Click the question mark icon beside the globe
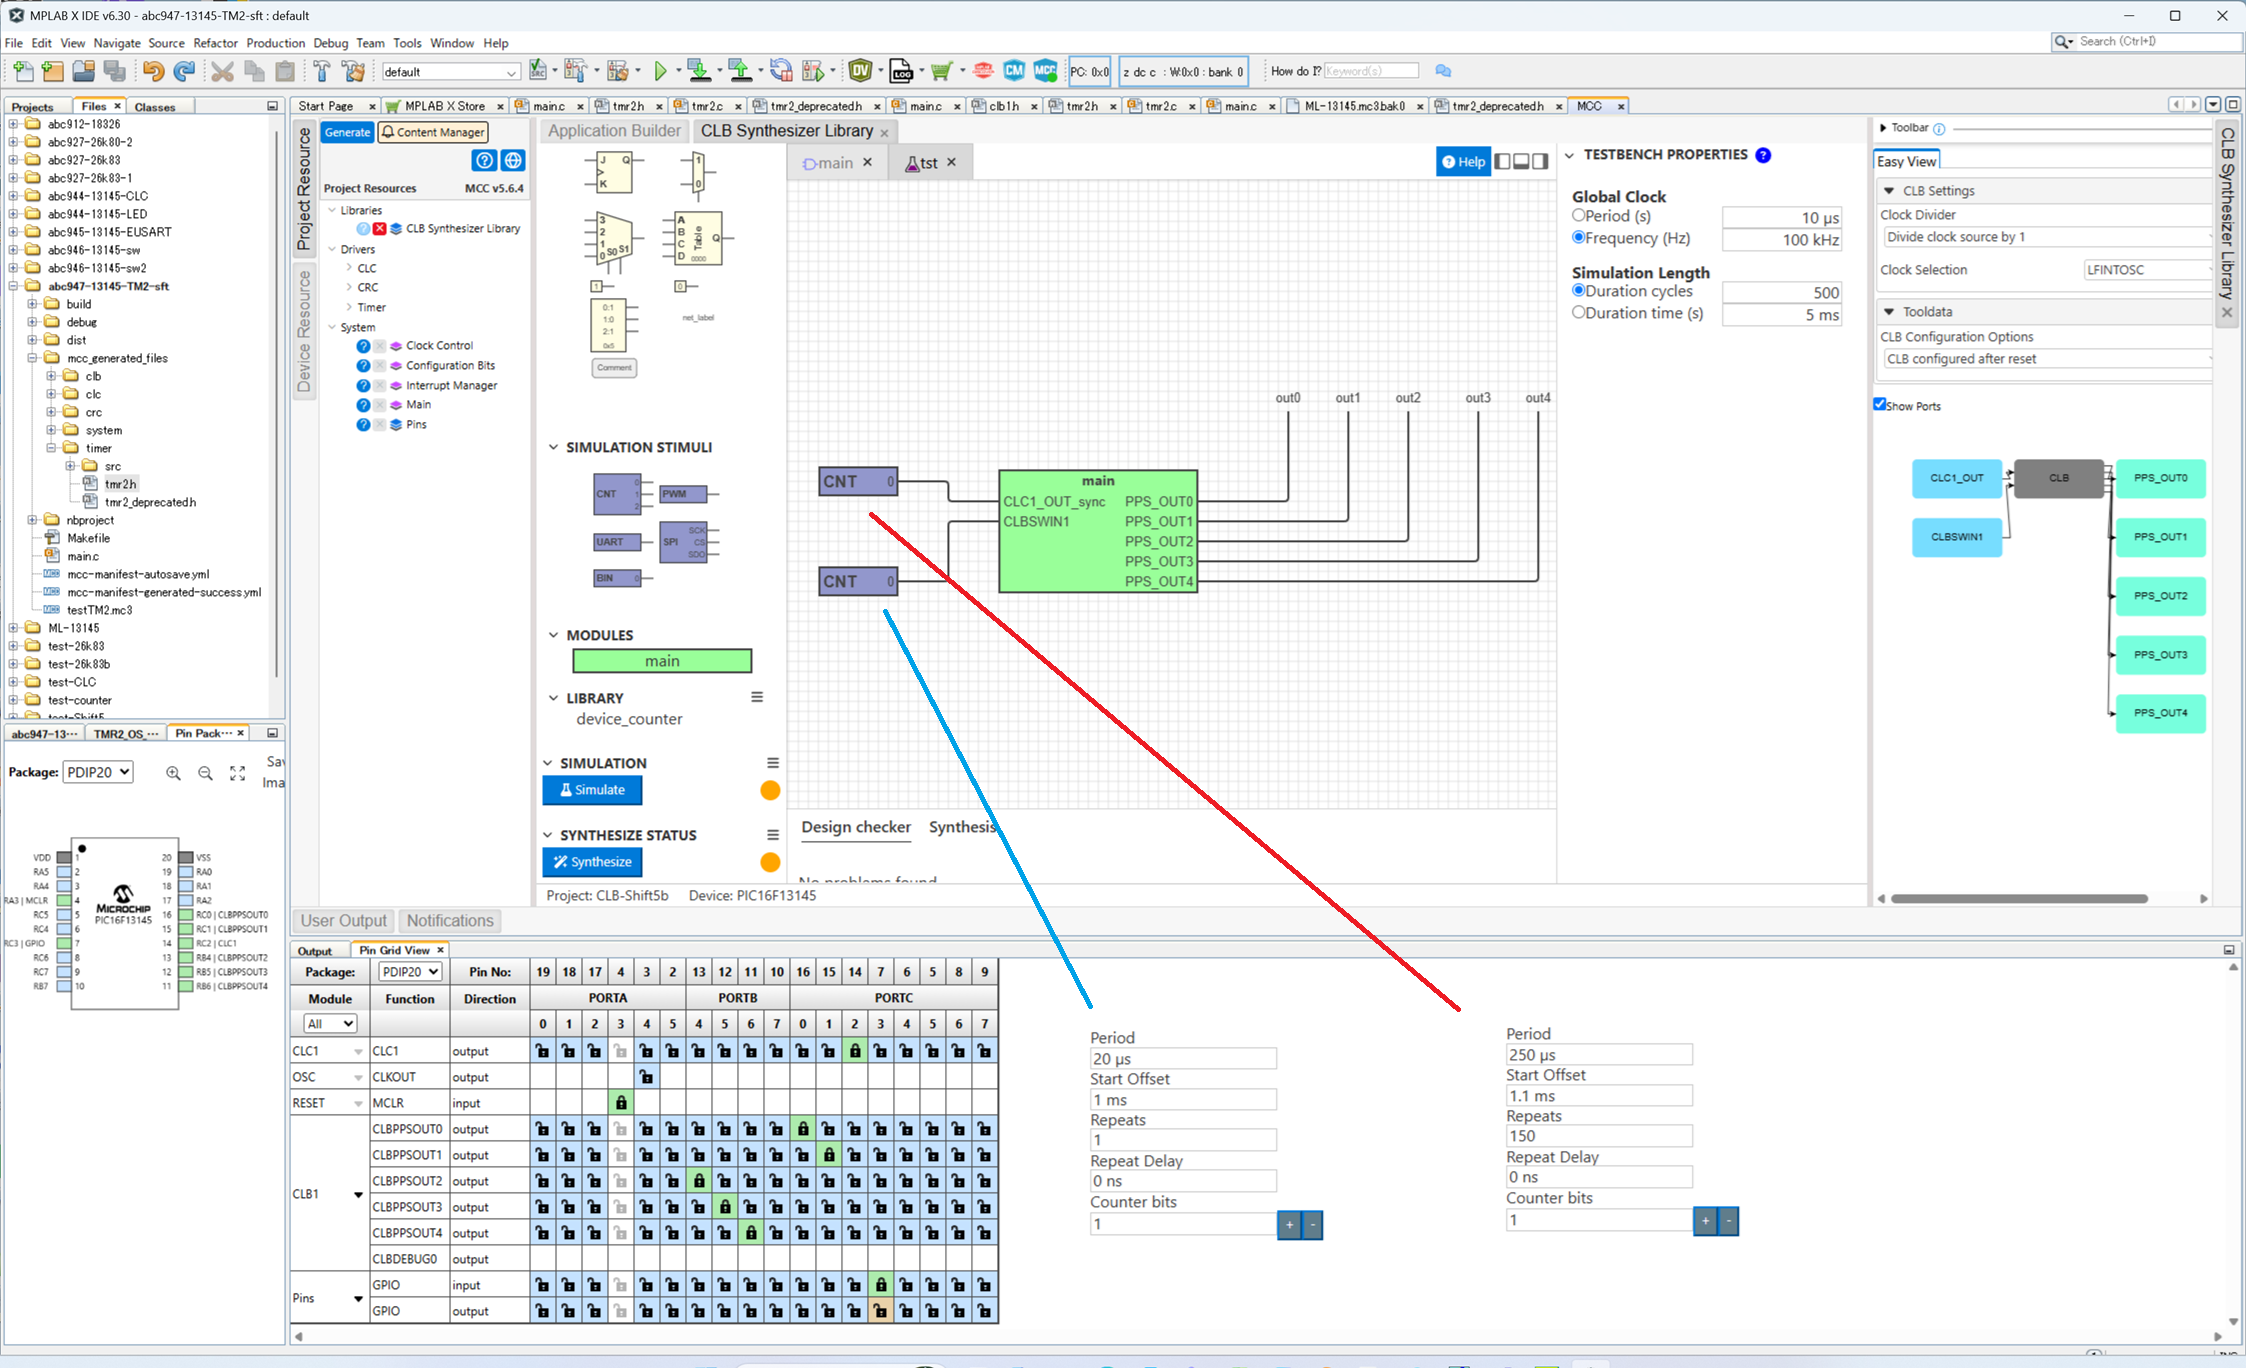The width and height of the screenshot is (2246, 1368). (484, 160)
